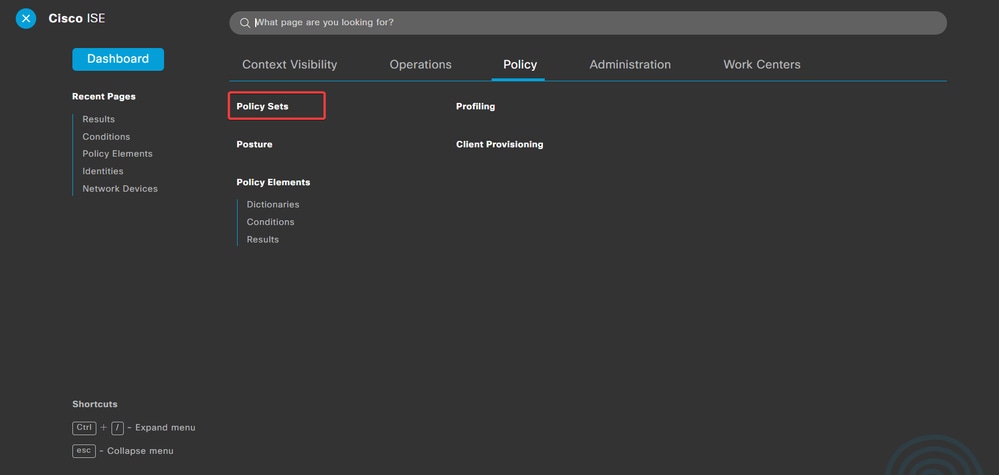The image size is (999, 475).
Task: Click the Collapse menu shortcut text
Action: 140,451
